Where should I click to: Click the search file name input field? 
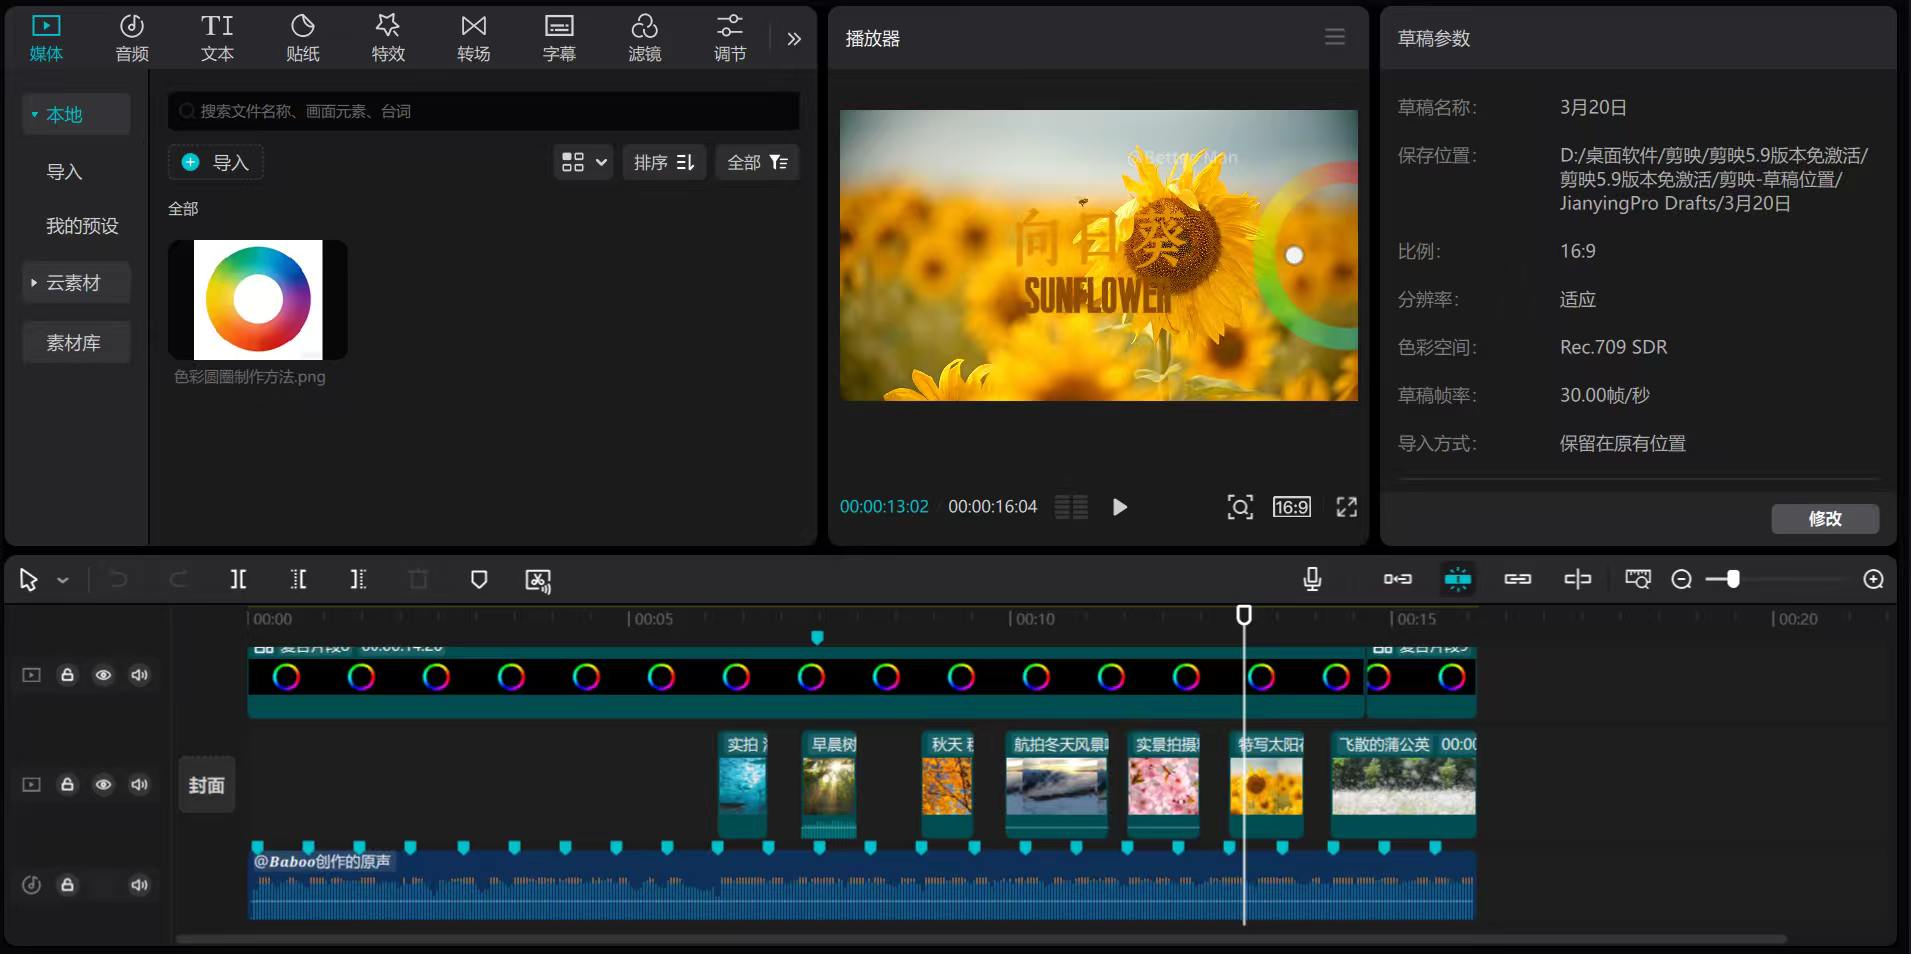pos(484,111)
